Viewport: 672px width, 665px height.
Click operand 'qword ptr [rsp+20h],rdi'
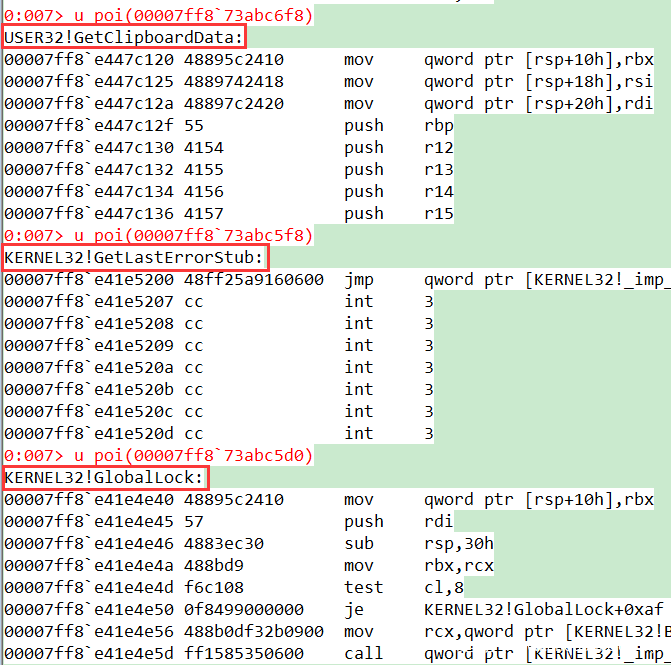(x=538, y=104)
